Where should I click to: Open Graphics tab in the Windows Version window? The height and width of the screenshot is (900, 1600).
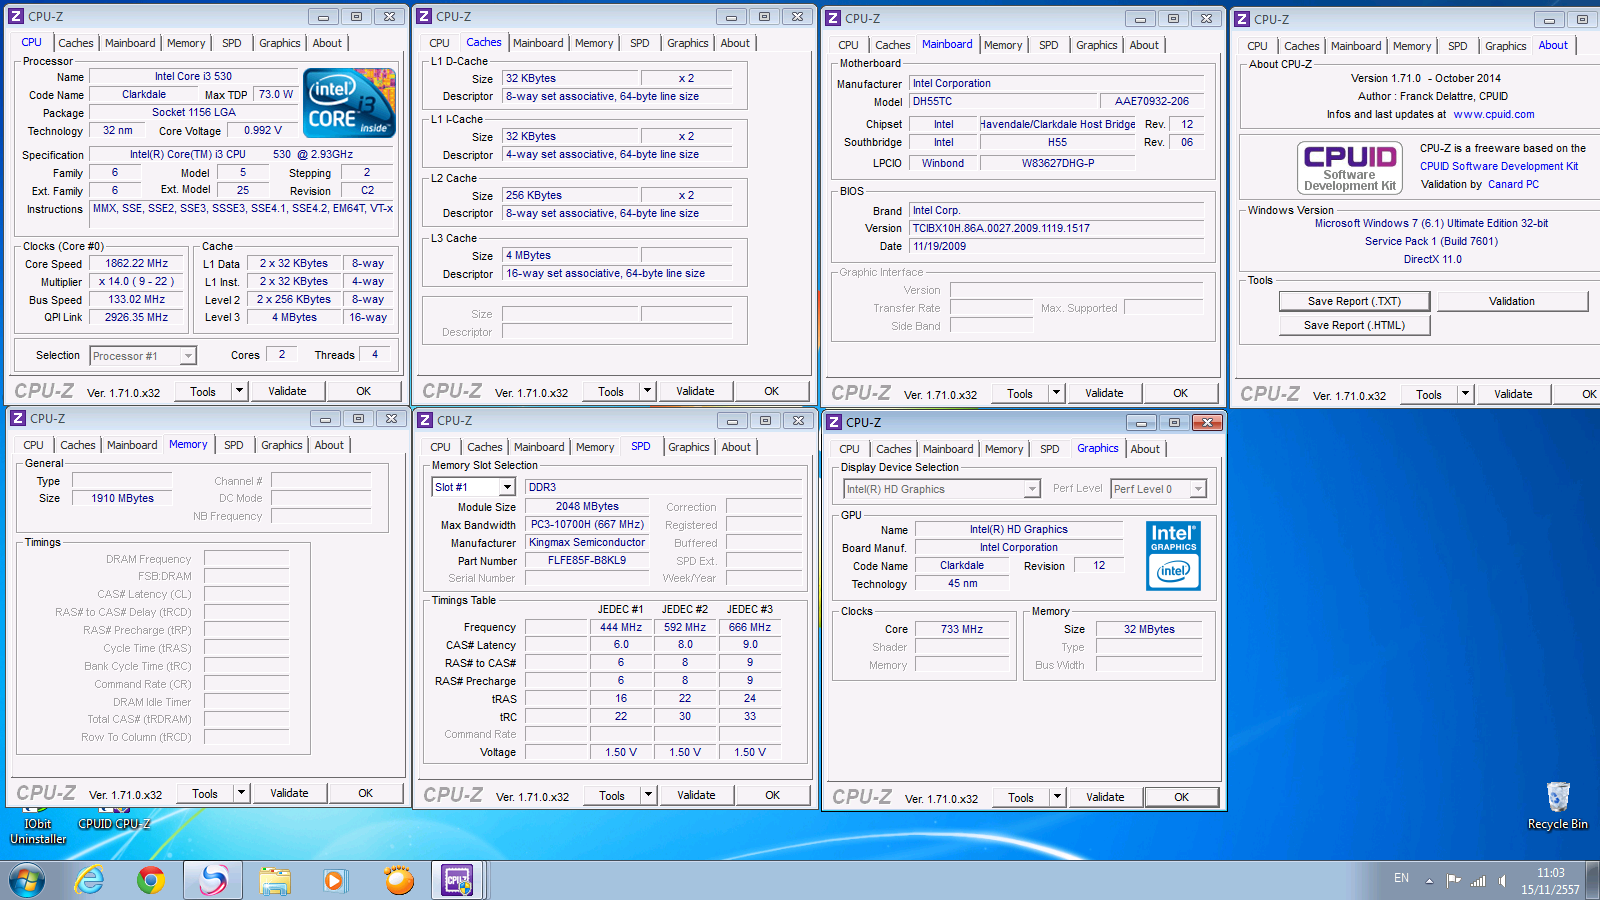point(1505,46)
